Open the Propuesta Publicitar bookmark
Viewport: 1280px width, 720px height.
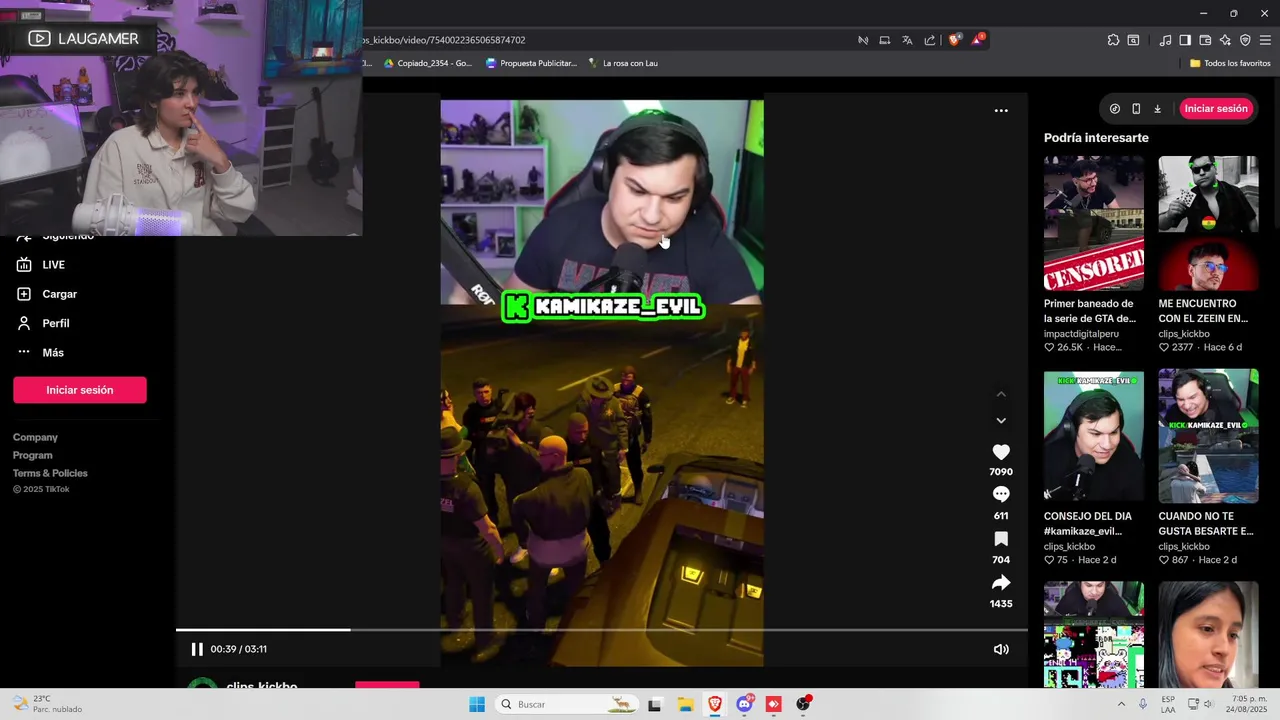531,63
